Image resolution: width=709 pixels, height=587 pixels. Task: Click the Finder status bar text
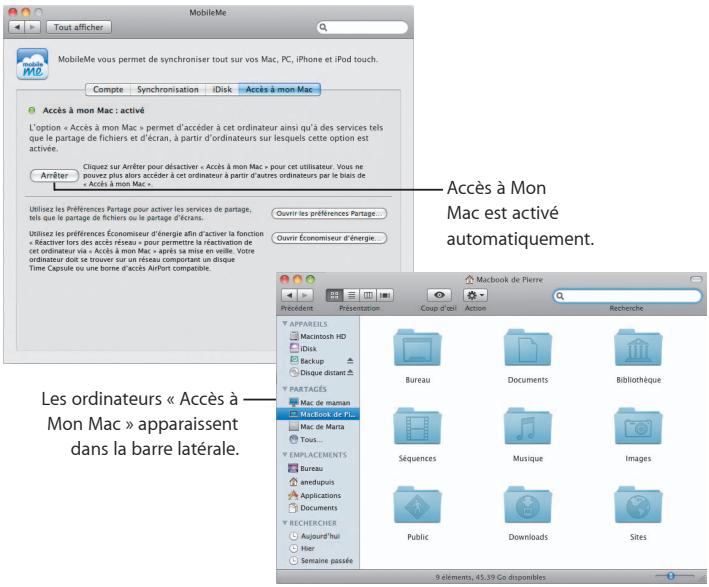tap(491, 577)
